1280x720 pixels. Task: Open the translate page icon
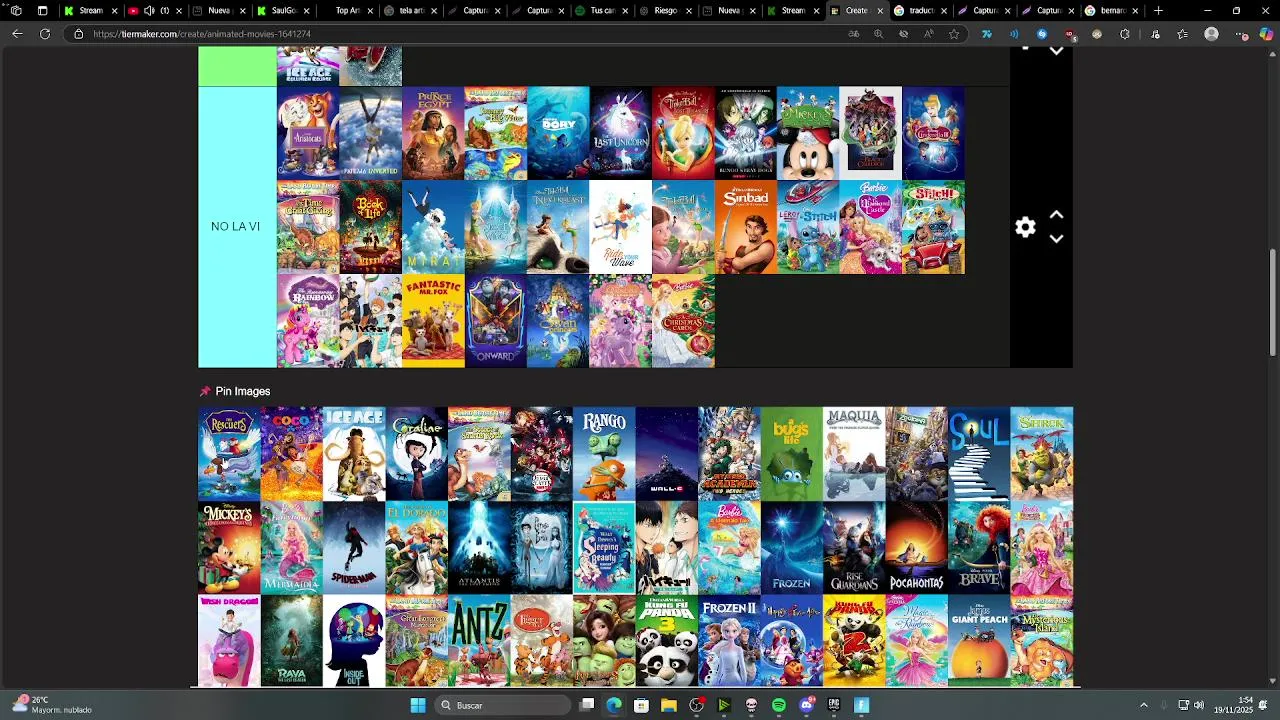coord(853,34)
